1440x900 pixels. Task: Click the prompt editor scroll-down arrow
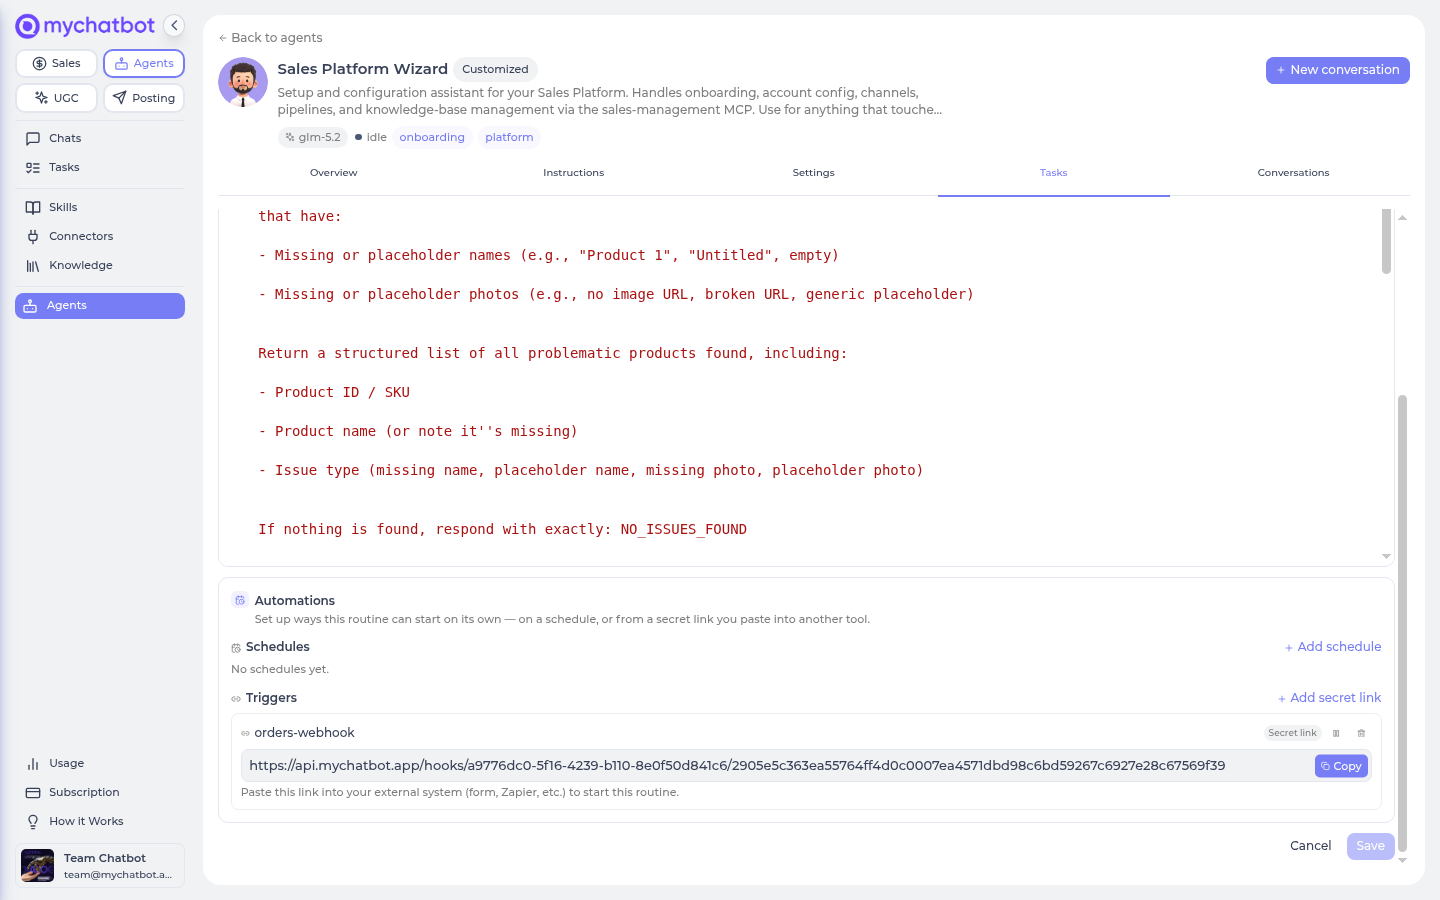(x=1386, y=556)
